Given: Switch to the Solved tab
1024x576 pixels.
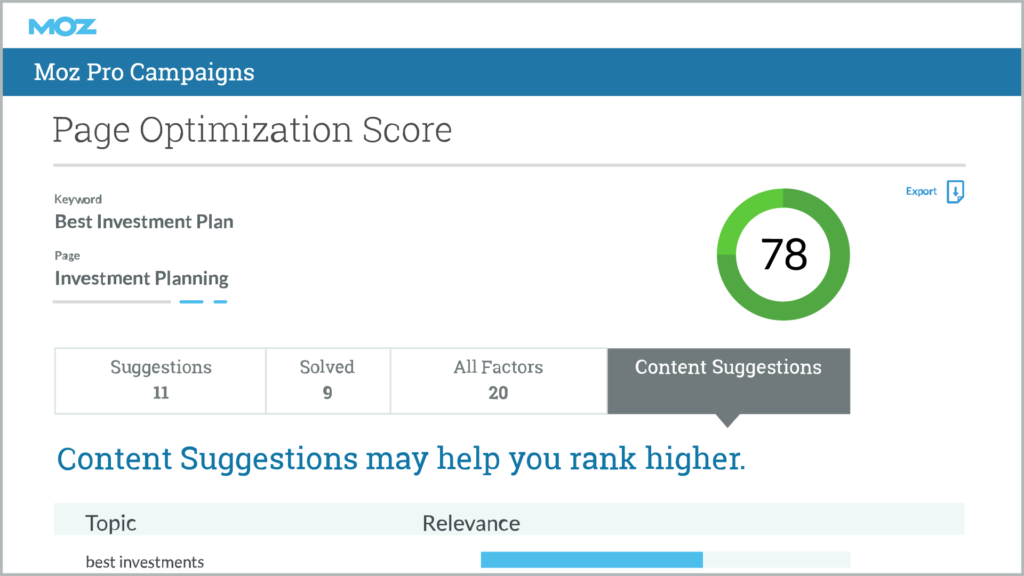Looking at the screenshot, I should click(x=327, y=380).
